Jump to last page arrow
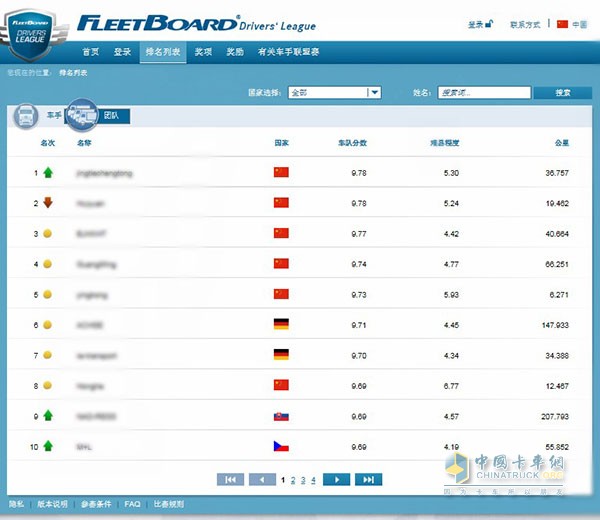Image resolution: width=600 pixels, height=520 pixels. click(368, 480)
